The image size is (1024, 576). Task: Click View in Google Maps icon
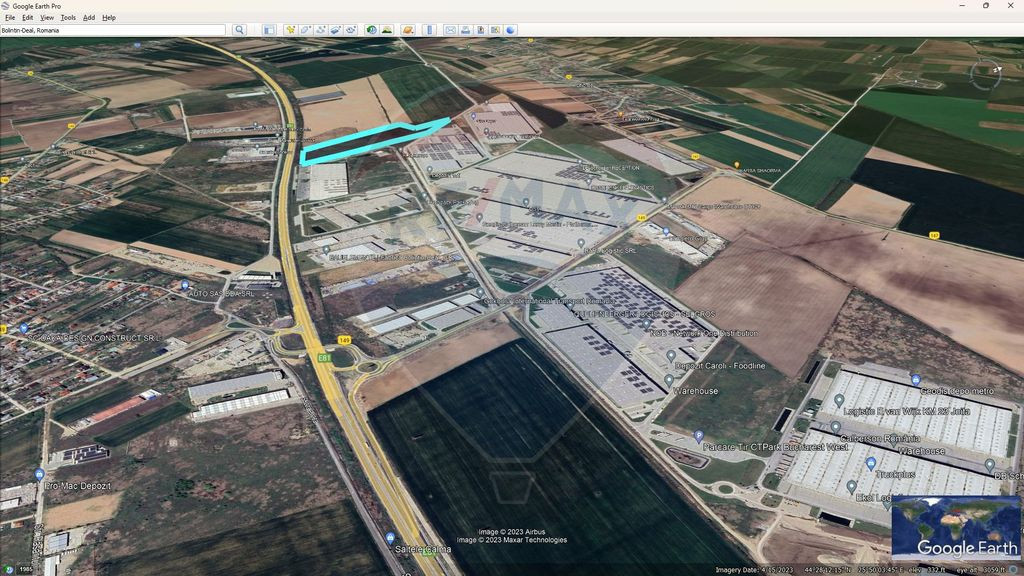pyautogui.click(x=495, y=30)
